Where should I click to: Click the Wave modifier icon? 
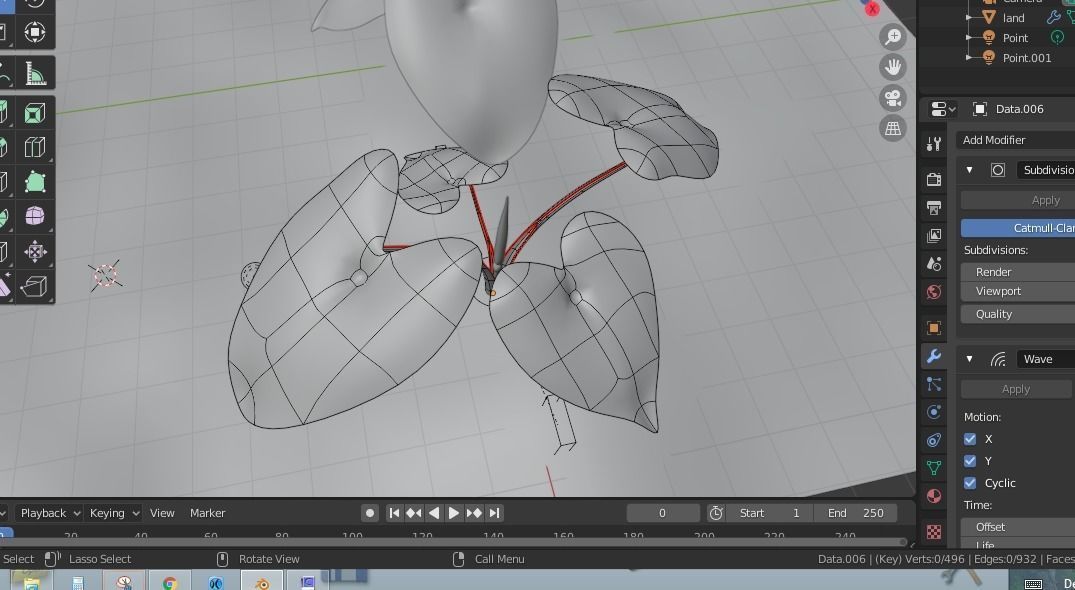[998, 359]
